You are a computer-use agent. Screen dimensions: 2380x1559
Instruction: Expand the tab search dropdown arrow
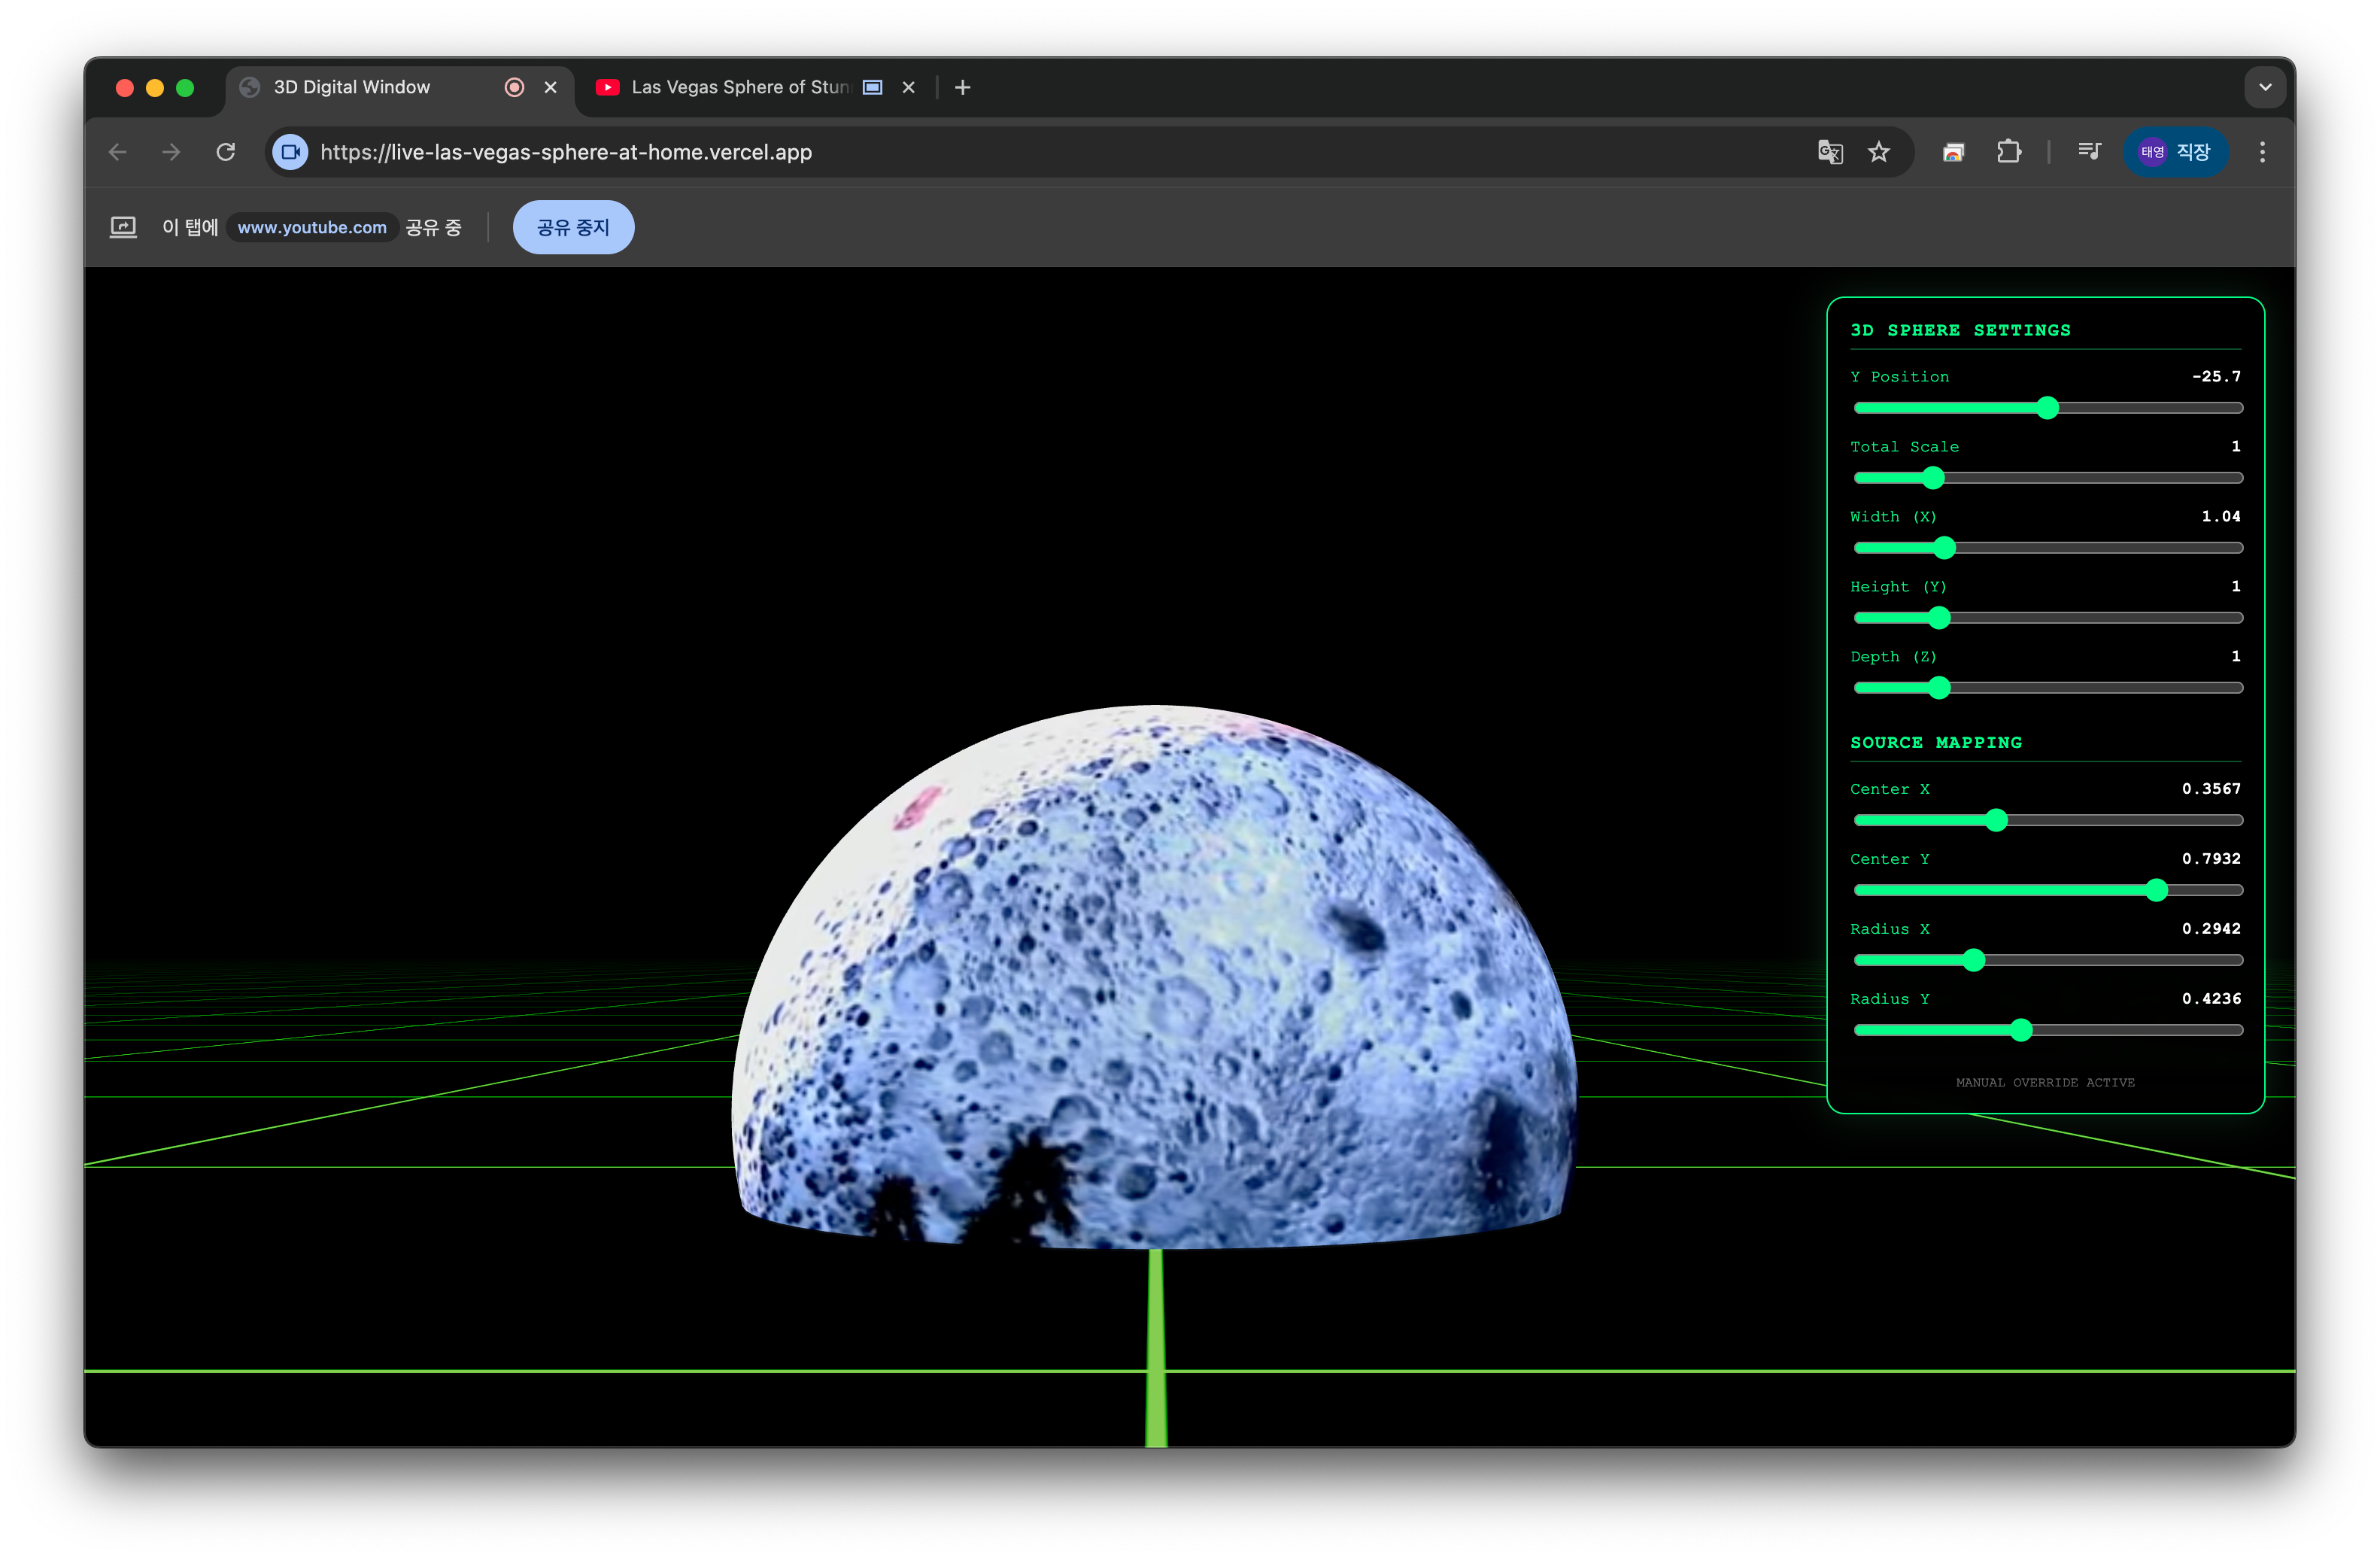pyautogui.click(x=2265, y=87)
